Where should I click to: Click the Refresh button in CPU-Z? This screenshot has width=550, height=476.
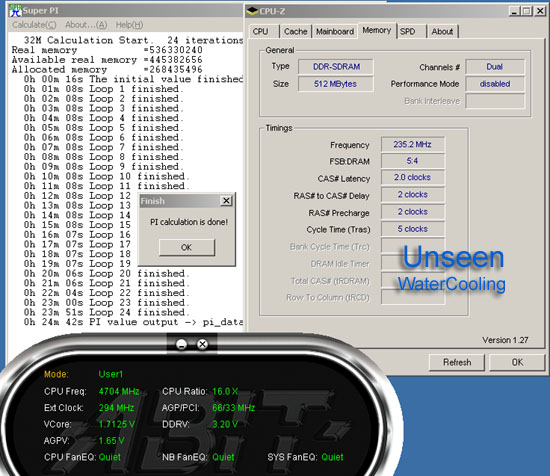tap(457, 362)
